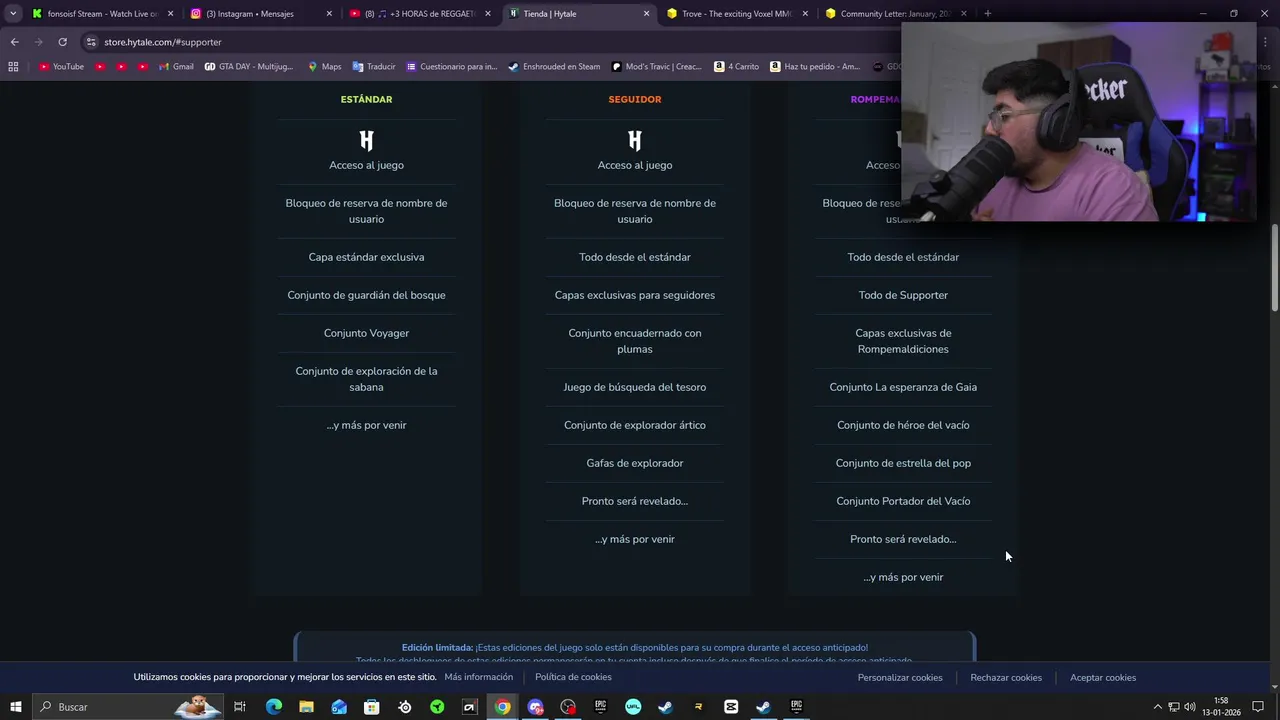
Task: Select 'Conjunto encuadernado con plumas' text
Action: coord(635,341)
